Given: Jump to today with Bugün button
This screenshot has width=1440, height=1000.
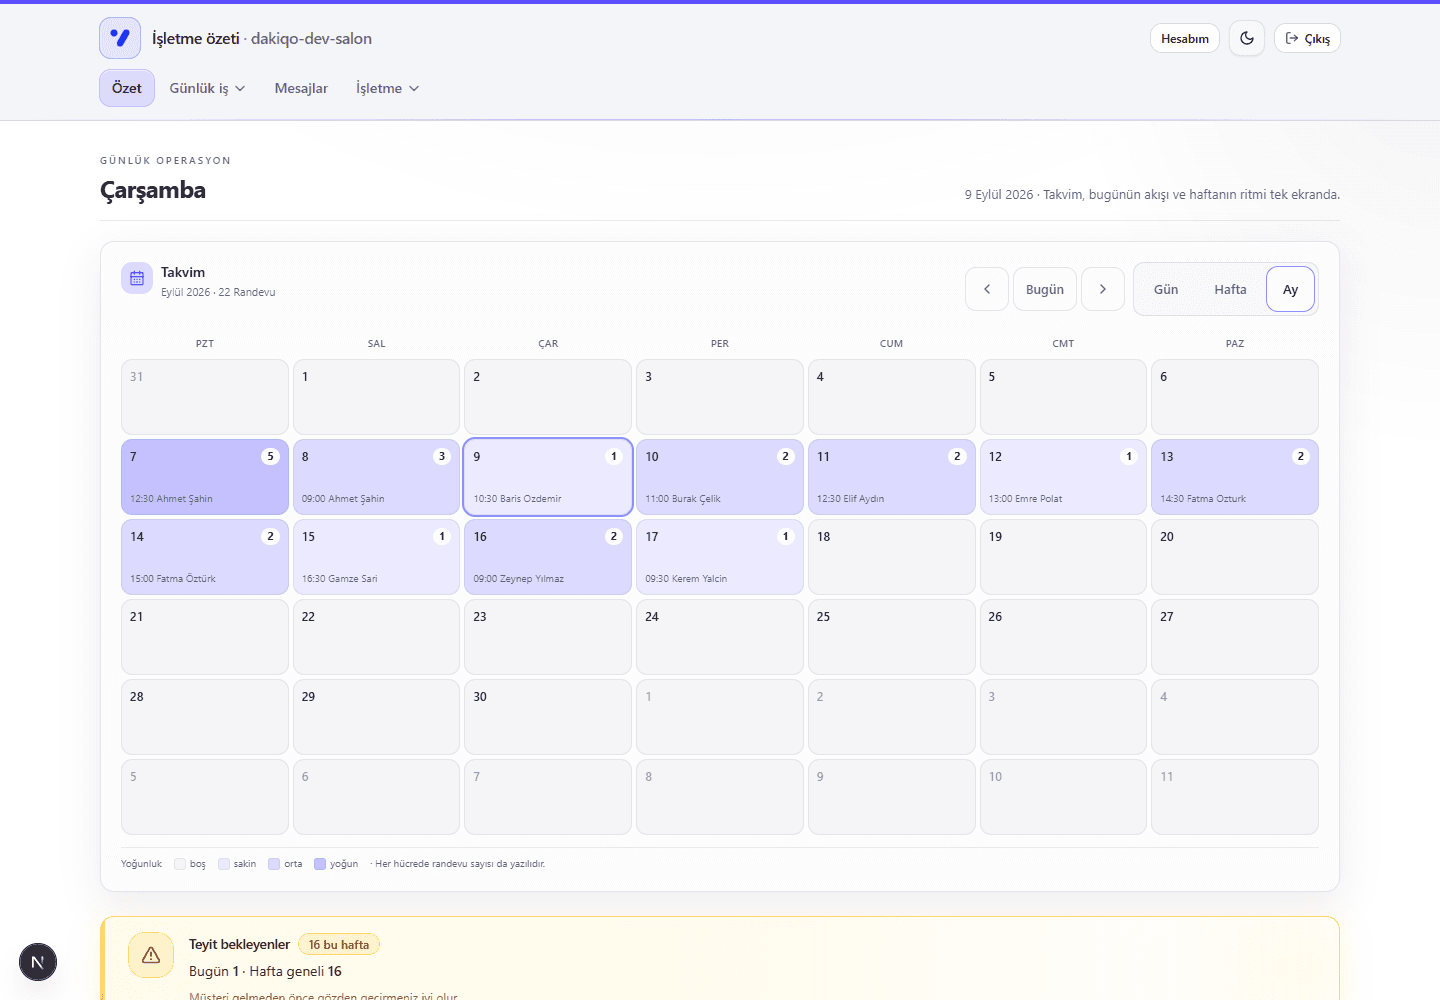Looking at the screenshot, I should point(1045,289).
